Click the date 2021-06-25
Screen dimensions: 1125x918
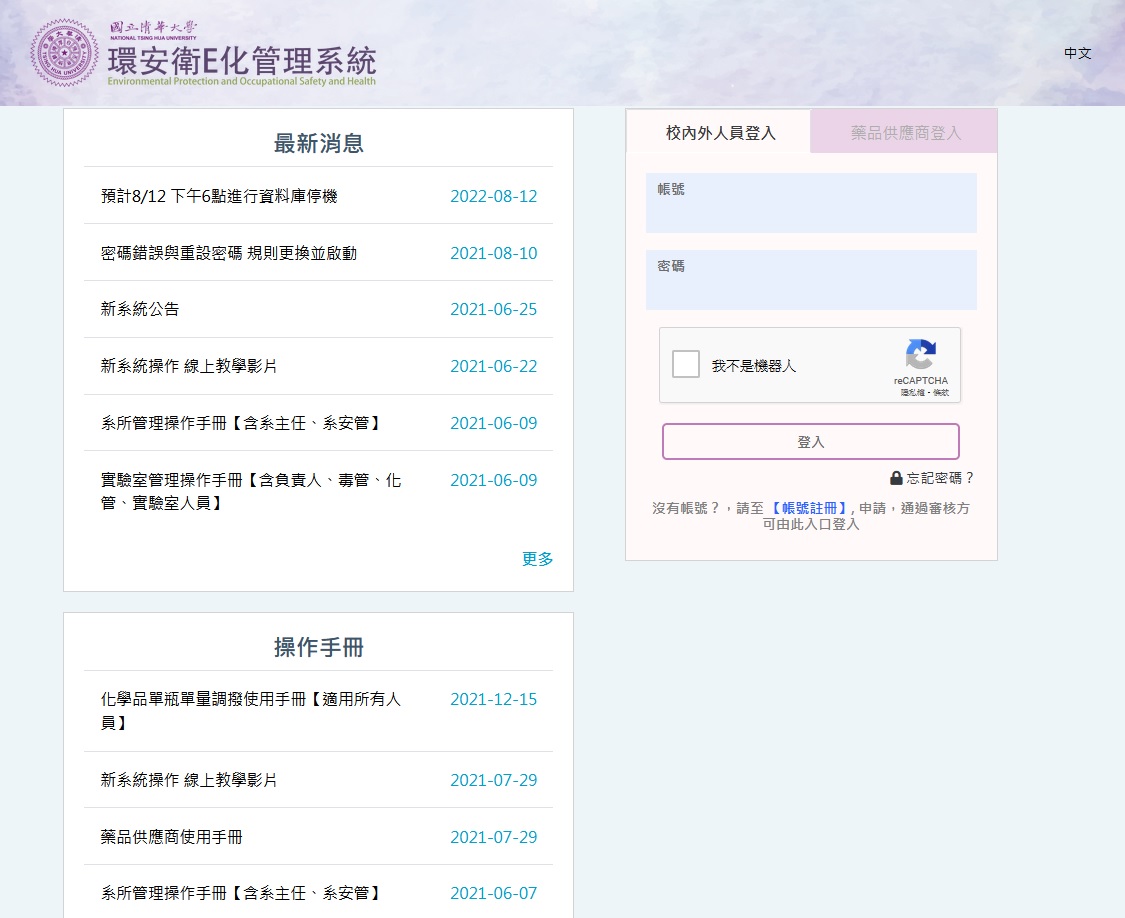click(494, 309)
